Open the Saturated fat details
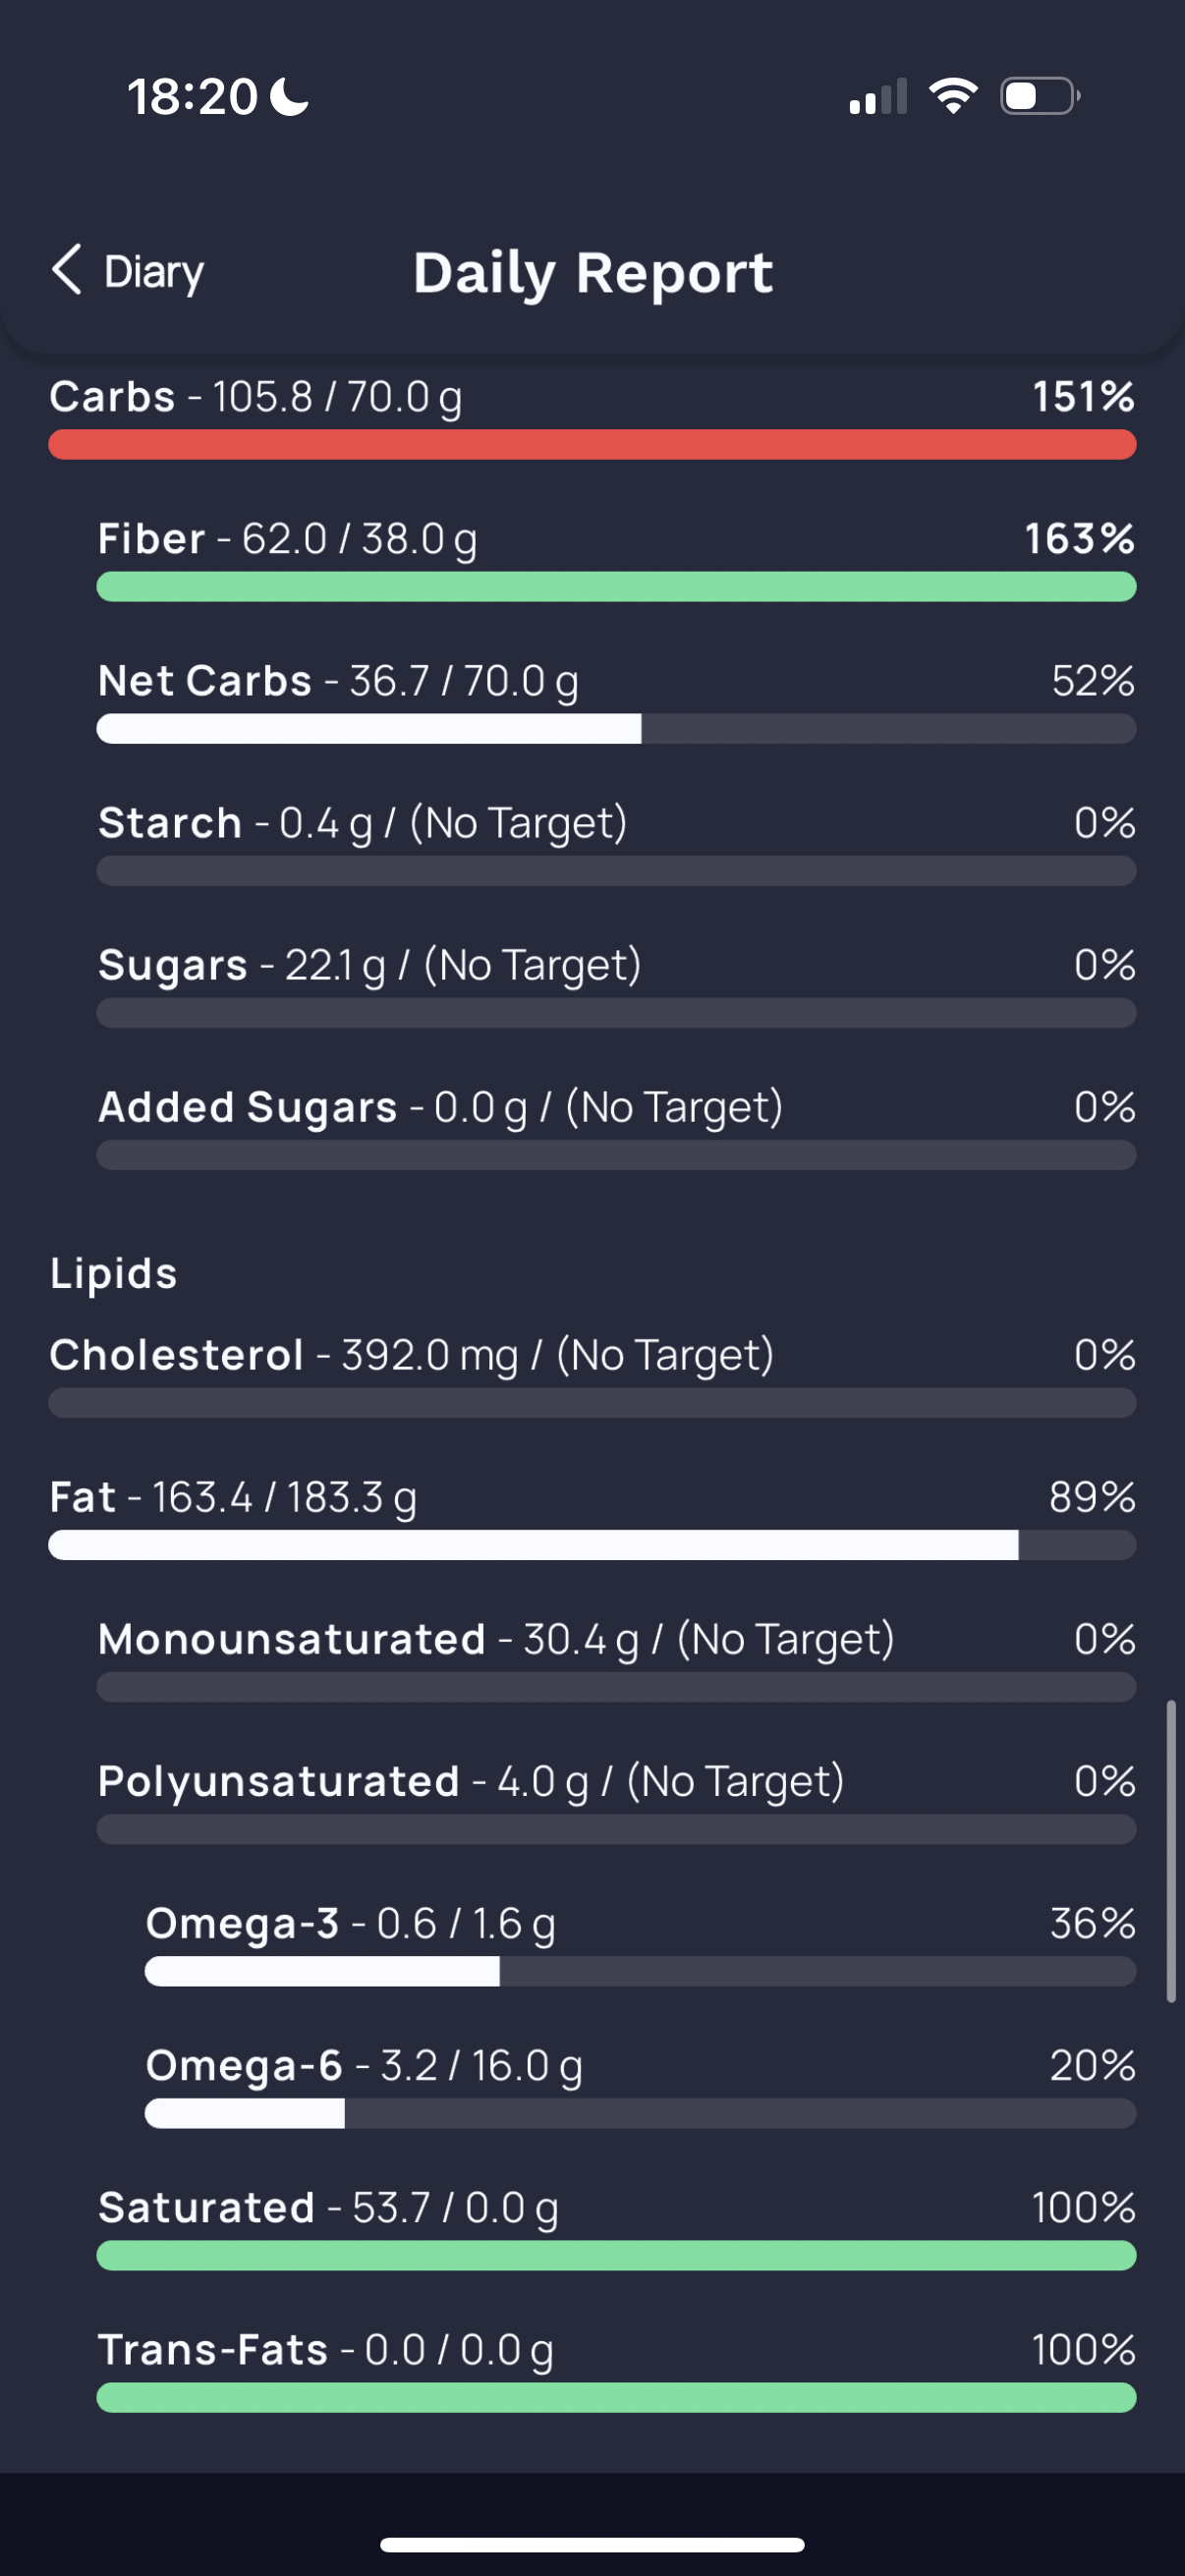The height and width of the screenshot is (2576, 1185). pos(616,2227)
